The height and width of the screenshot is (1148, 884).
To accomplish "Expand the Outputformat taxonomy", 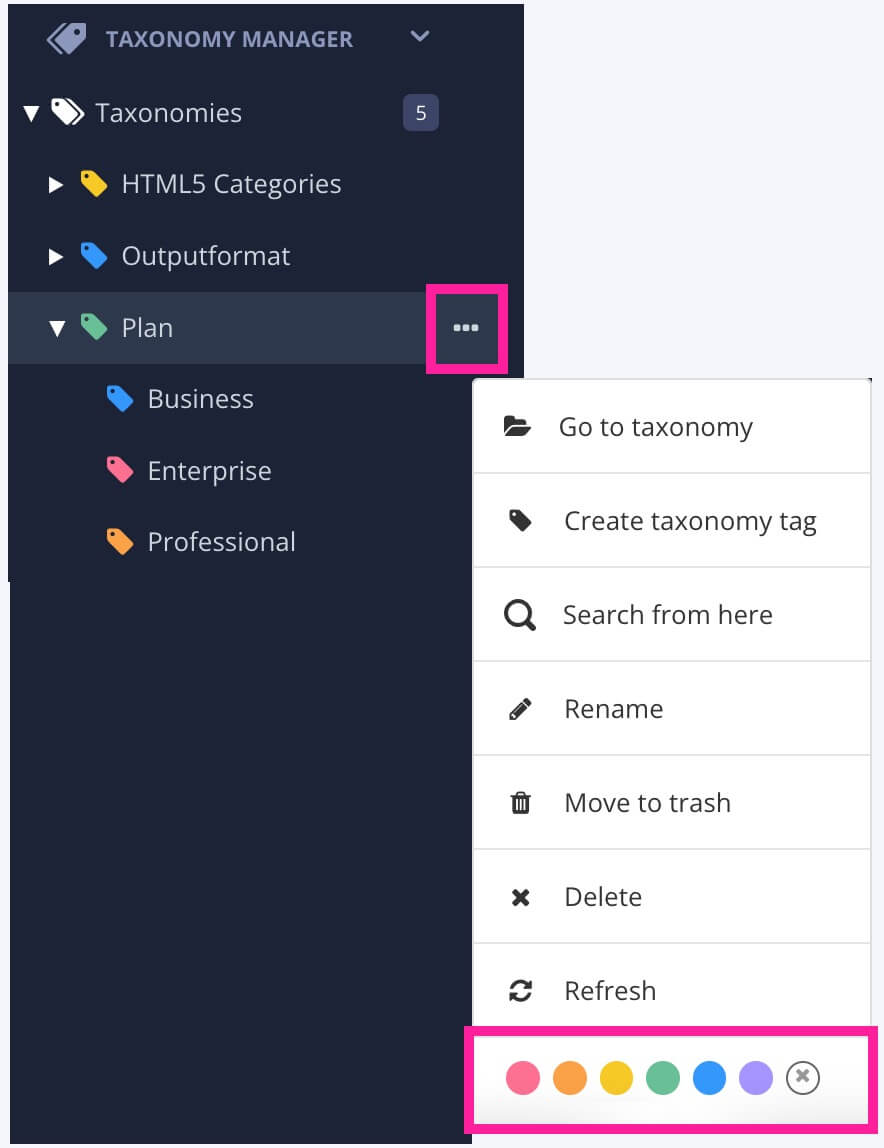I will [55, 256].
